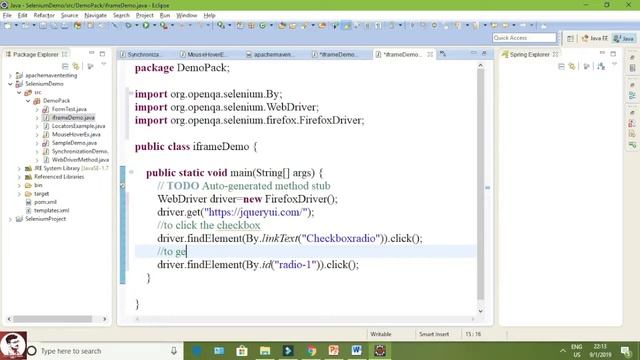Collapse the DemoPack package
The width and height of the screenshot is (640, 360).
point(28,100)
